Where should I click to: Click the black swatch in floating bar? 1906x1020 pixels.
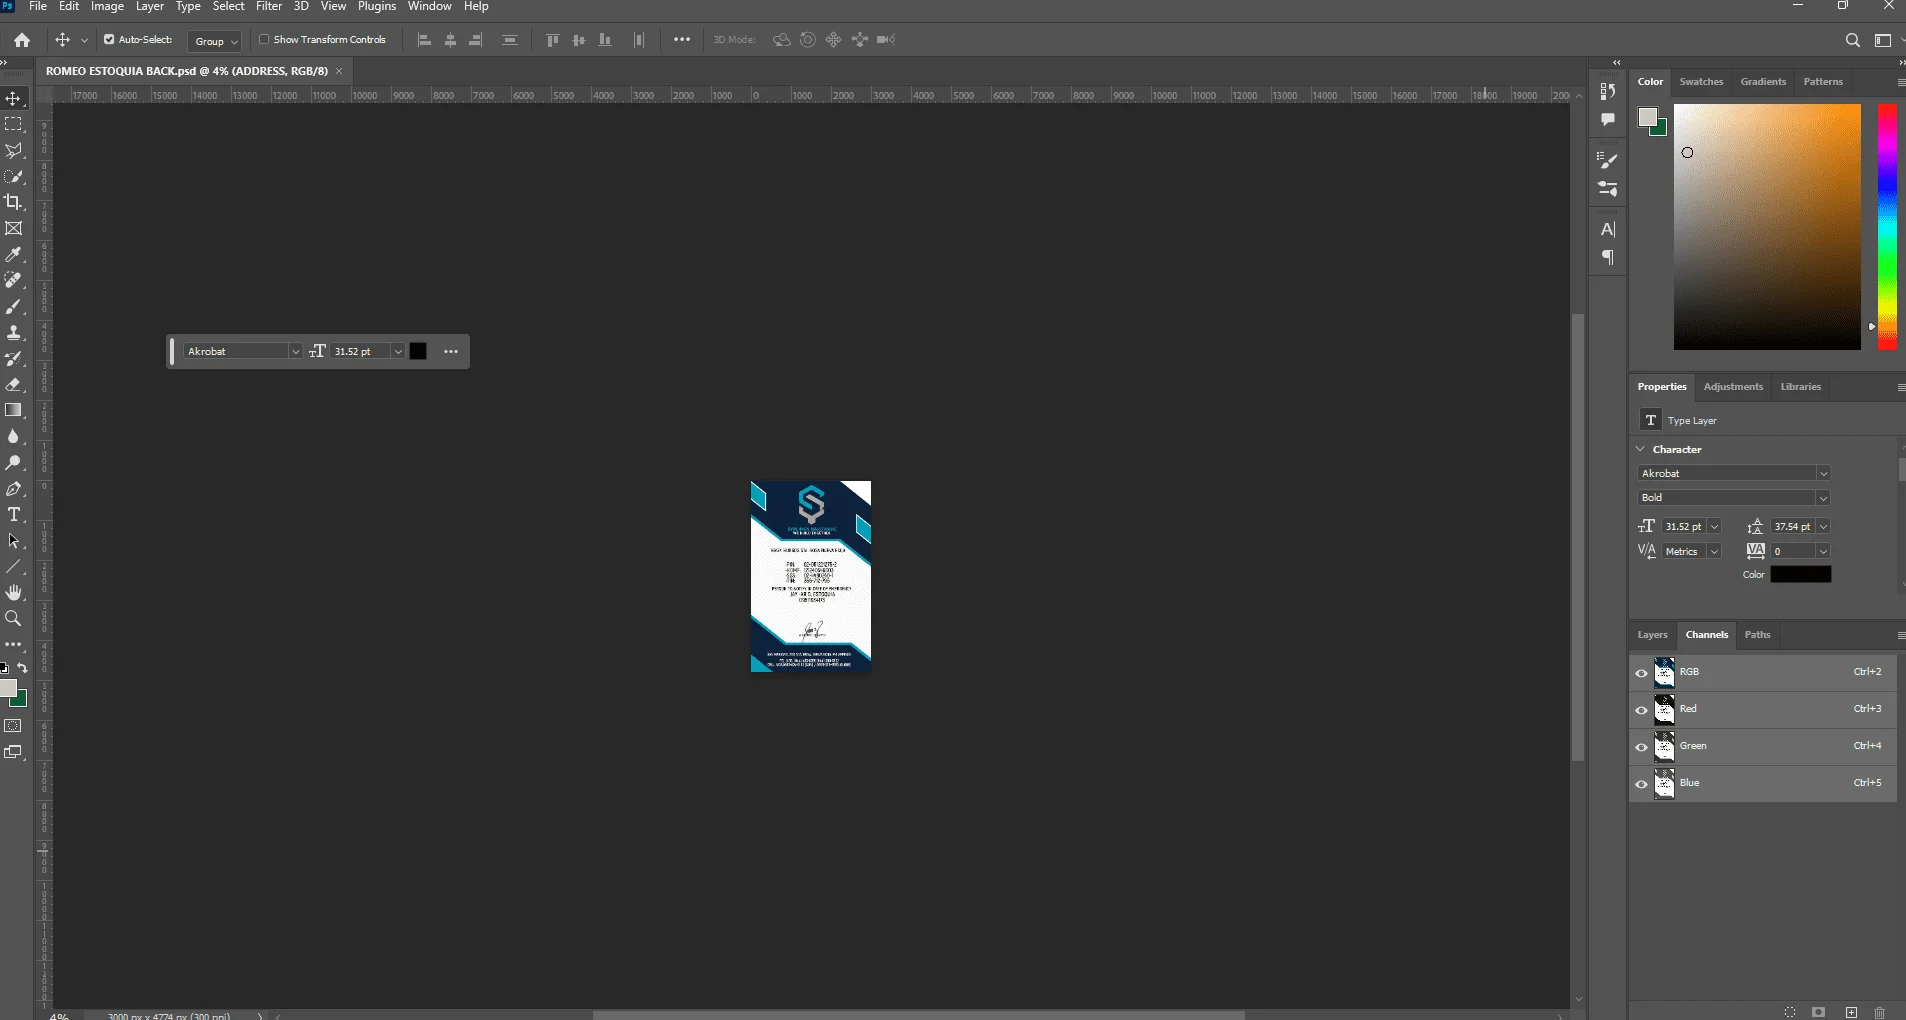tap(419, 352)
